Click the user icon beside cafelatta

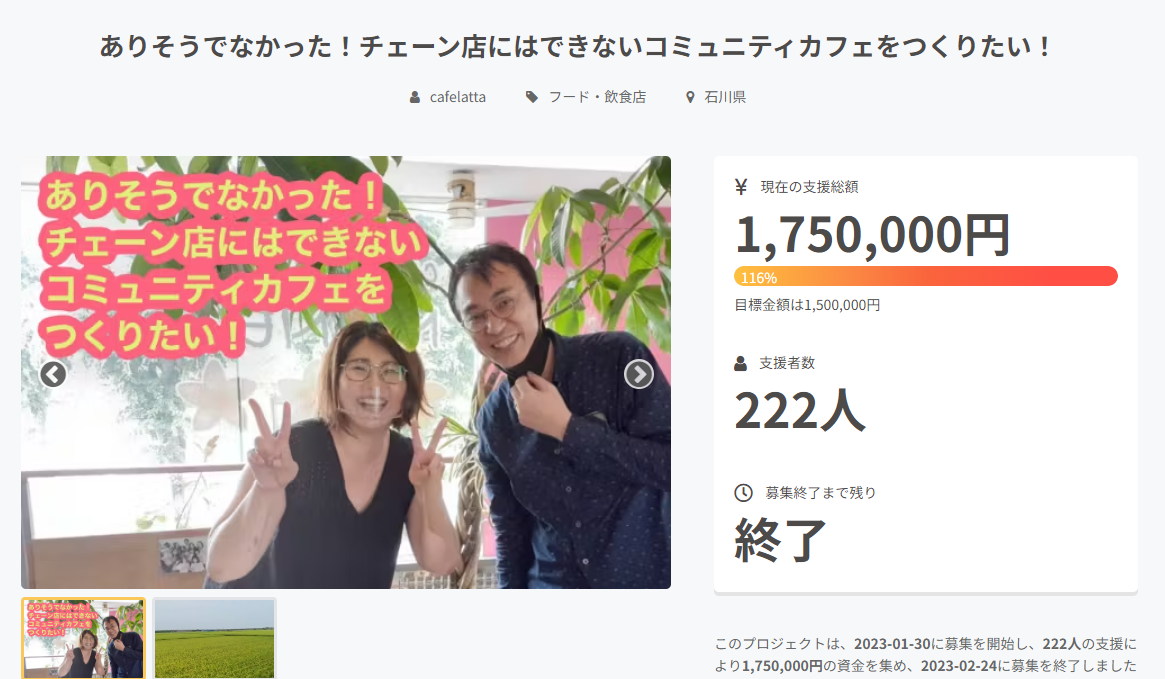click(x=415, y=97)
